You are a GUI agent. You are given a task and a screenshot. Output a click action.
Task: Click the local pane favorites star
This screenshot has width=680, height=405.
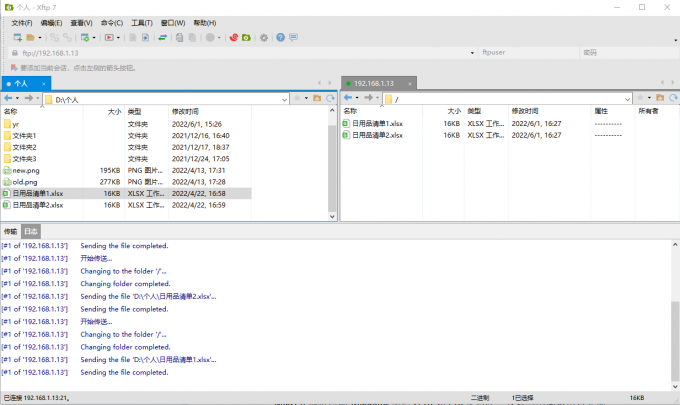[298, 98]
